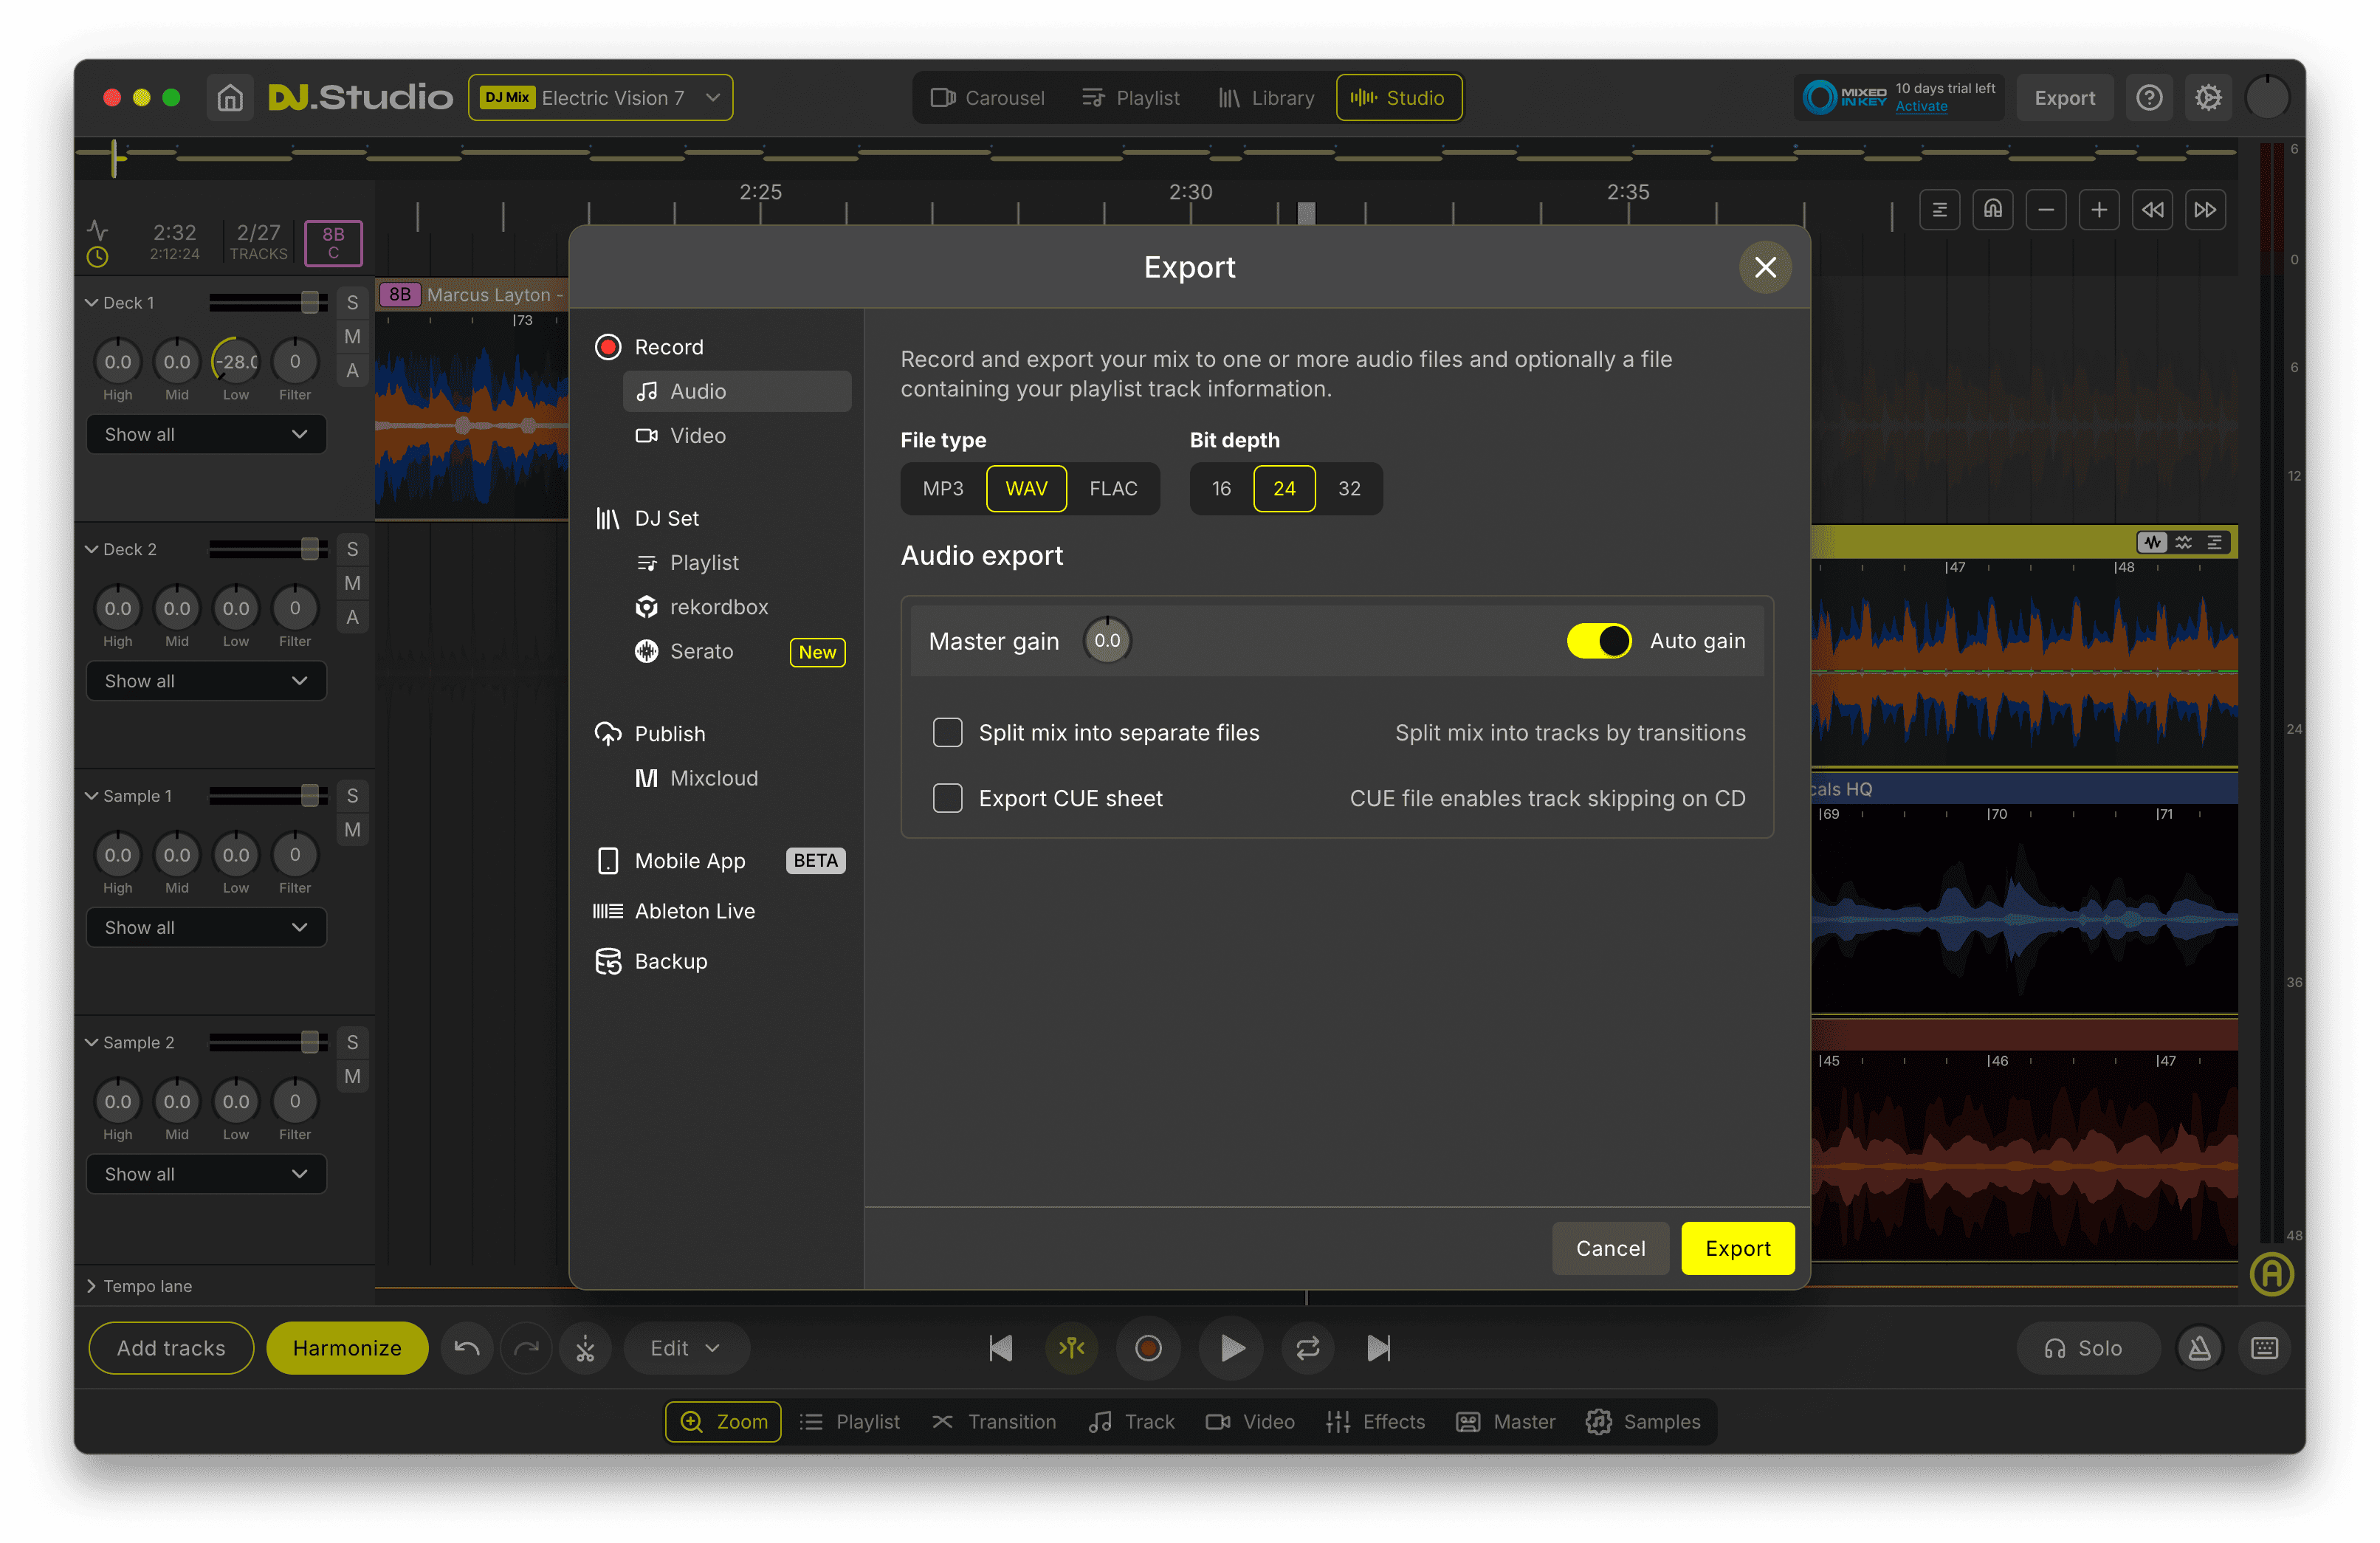The image size is (2380, 1543).
Task: Toggle the A button on Deck 1
Action: coord(352,371)
